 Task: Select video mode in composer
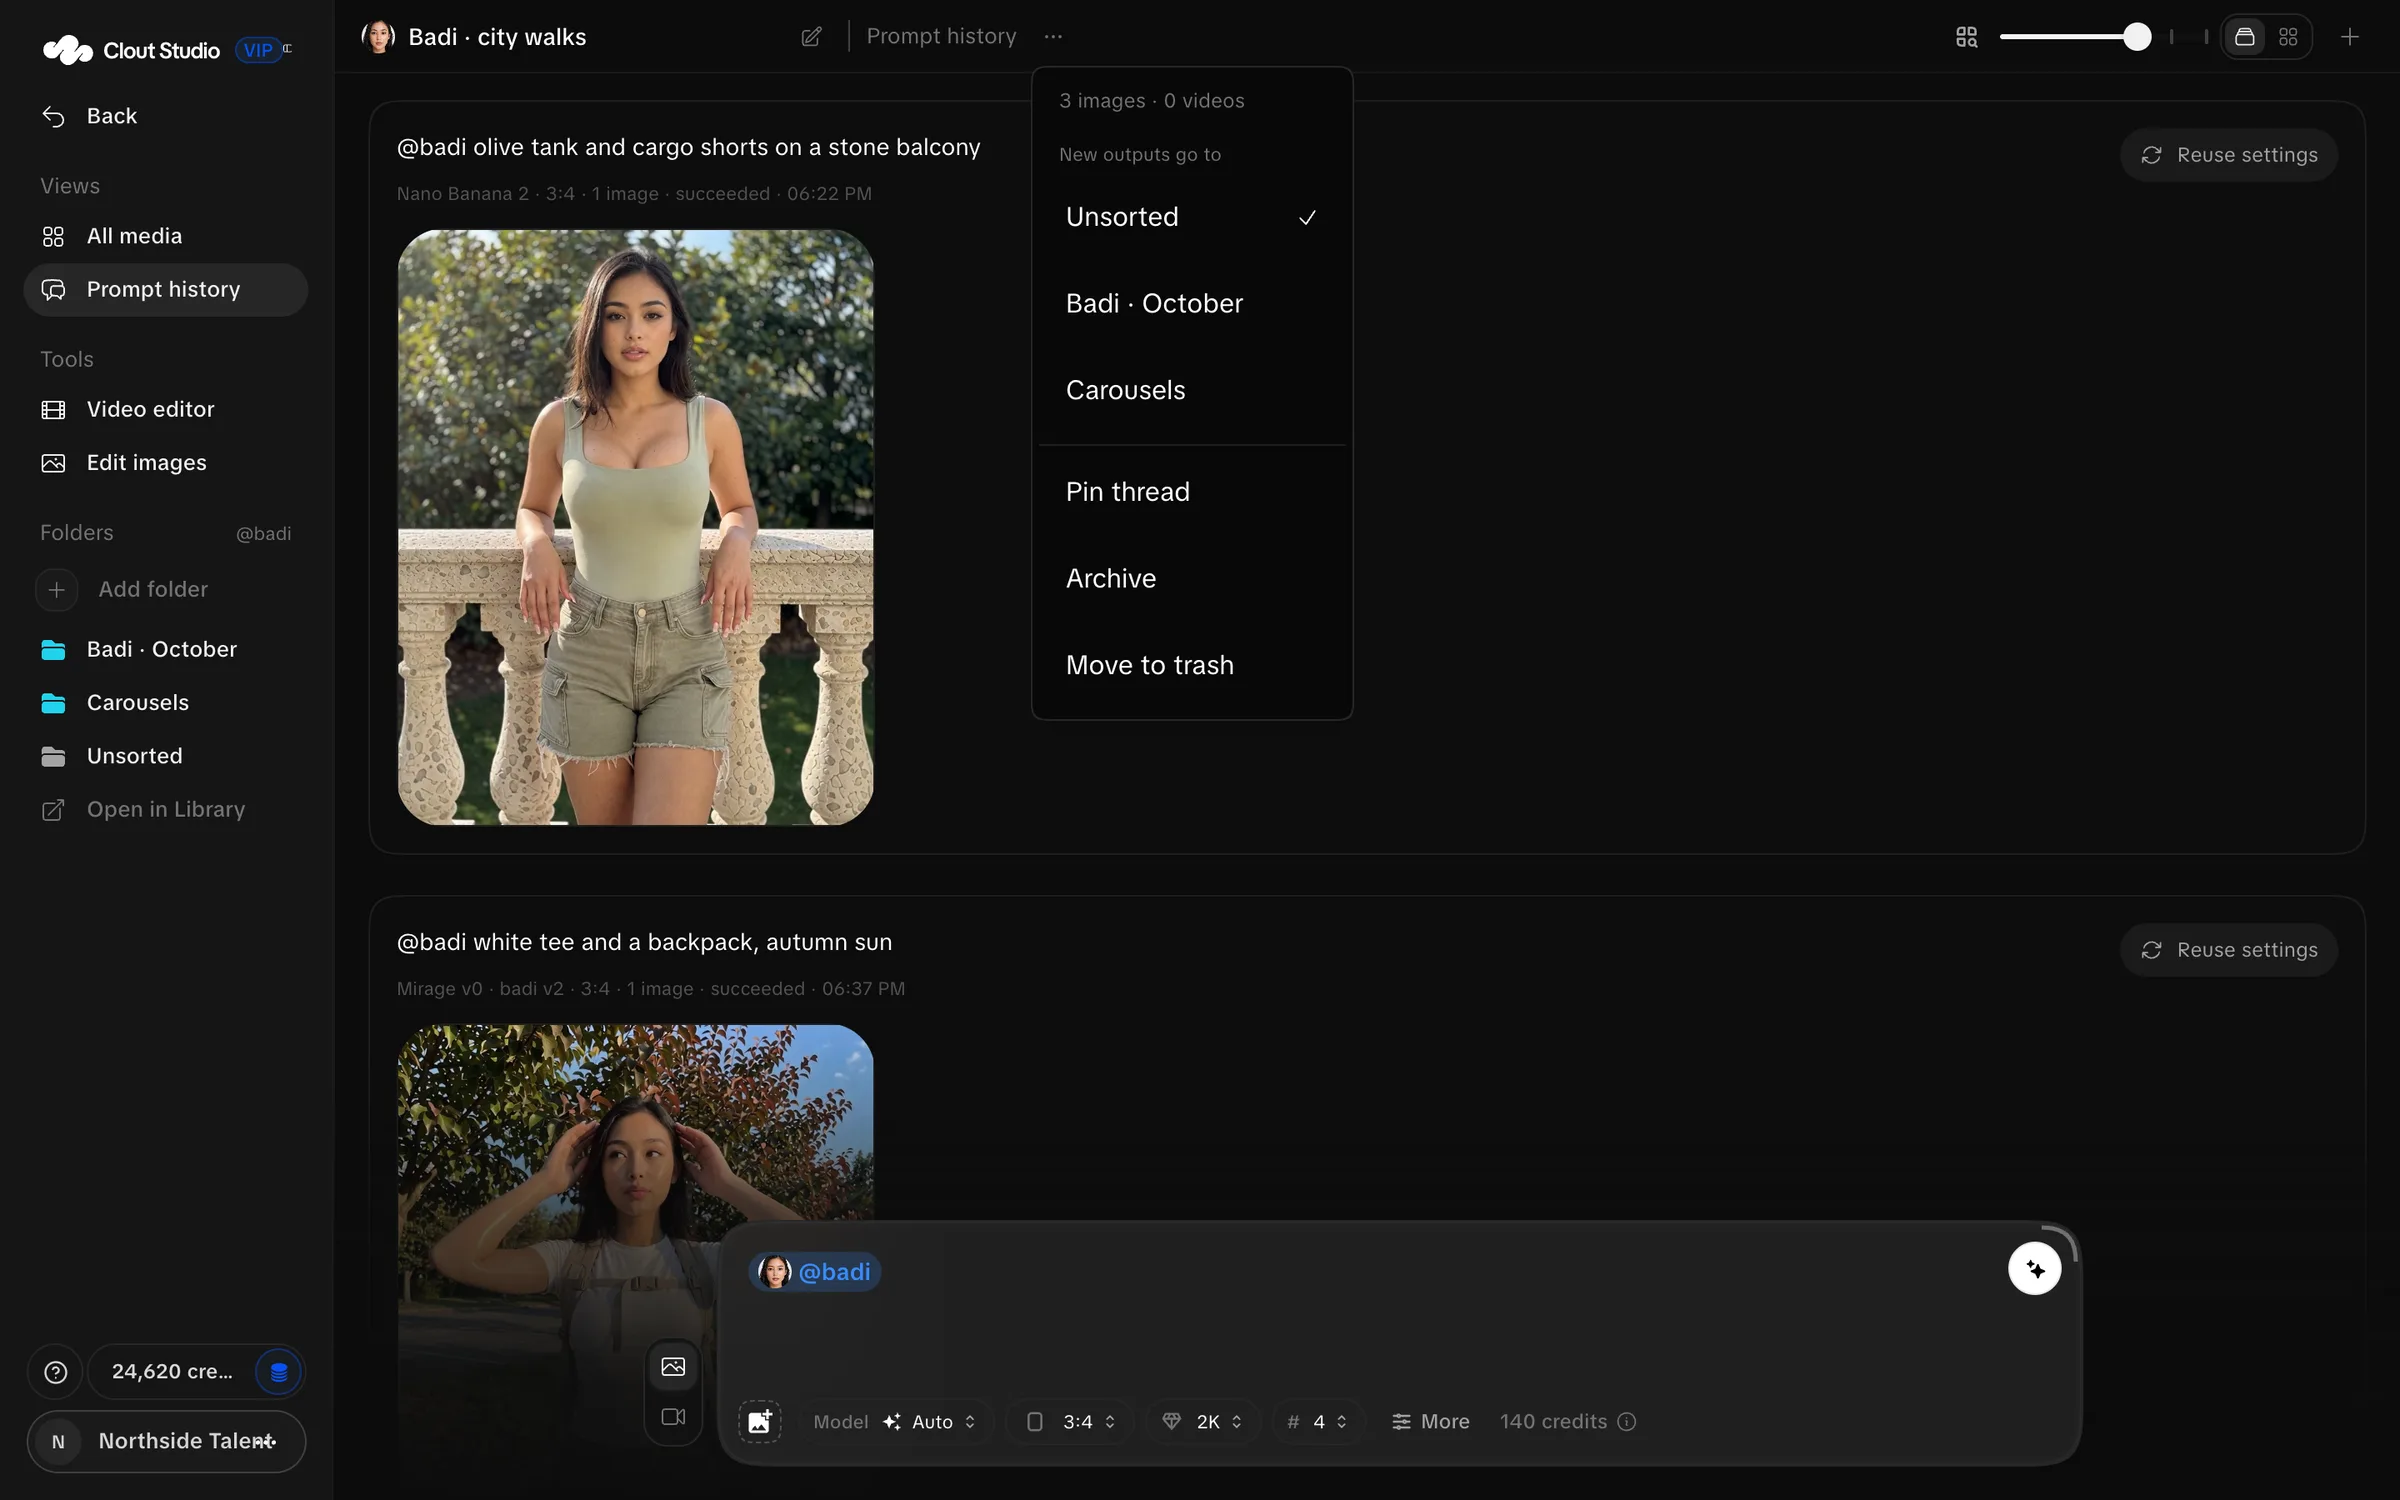click(673, 1417)
